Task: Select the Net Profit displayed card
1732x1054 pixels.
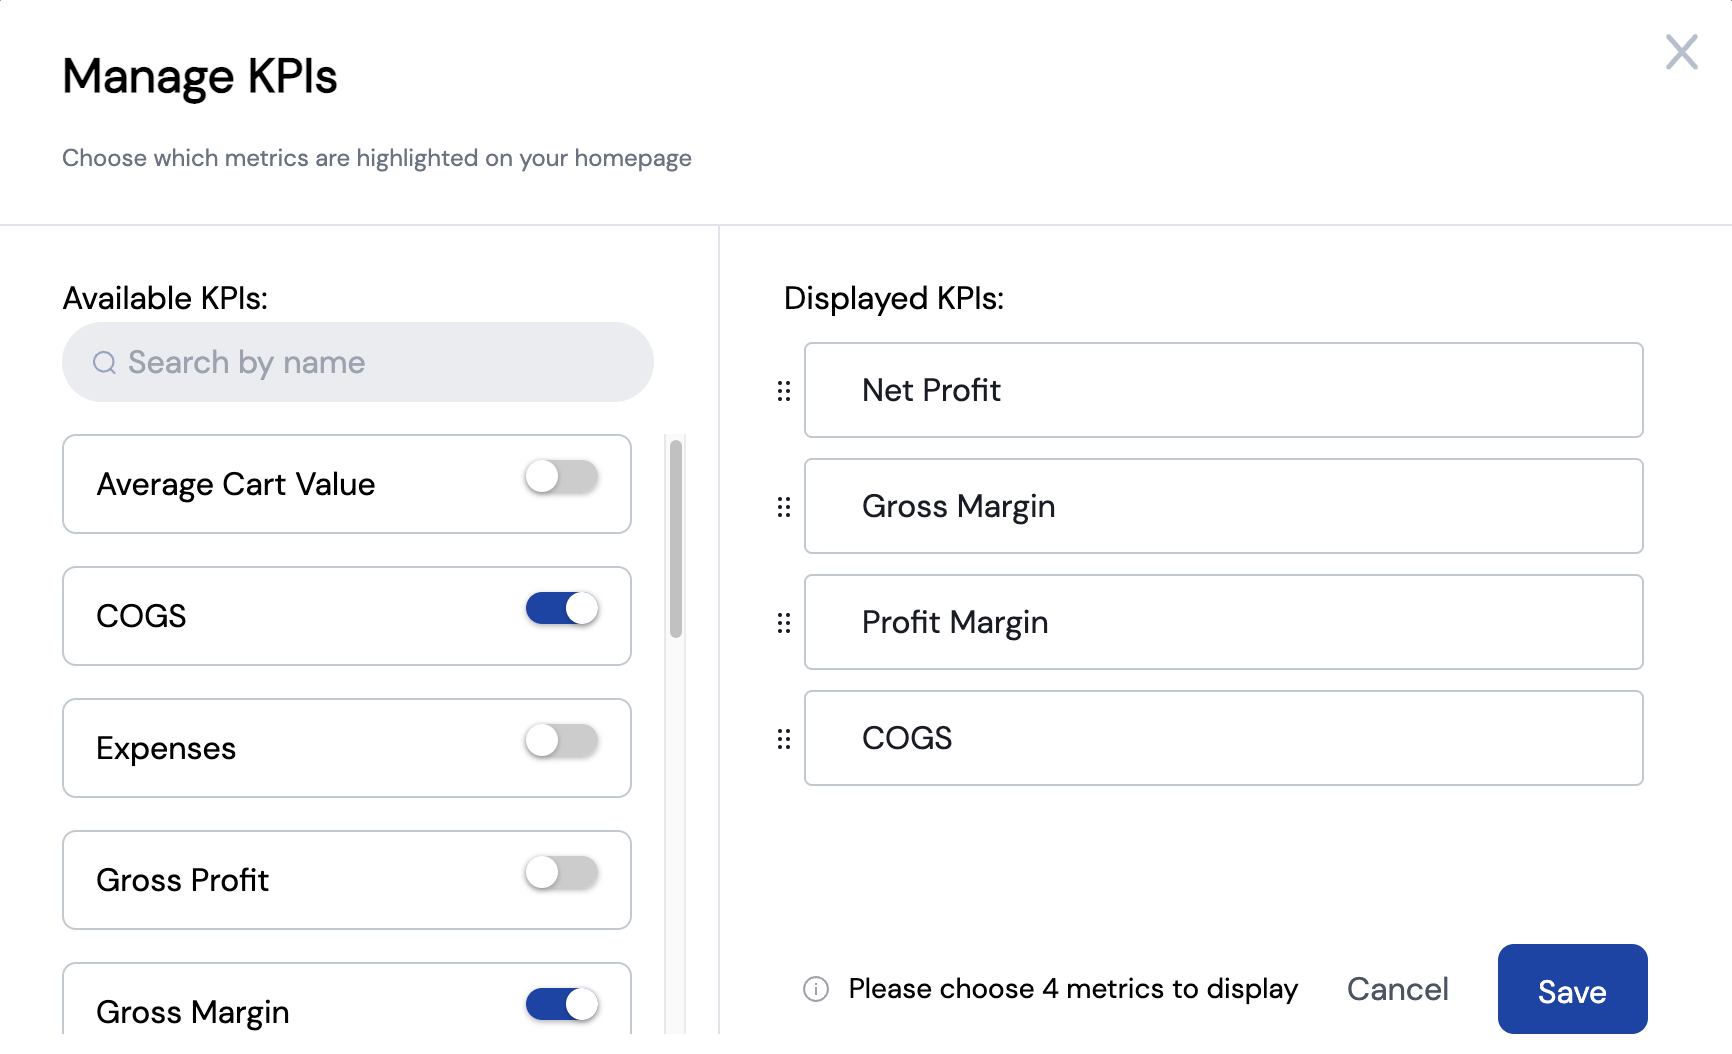Action: tap(1224, 390)
